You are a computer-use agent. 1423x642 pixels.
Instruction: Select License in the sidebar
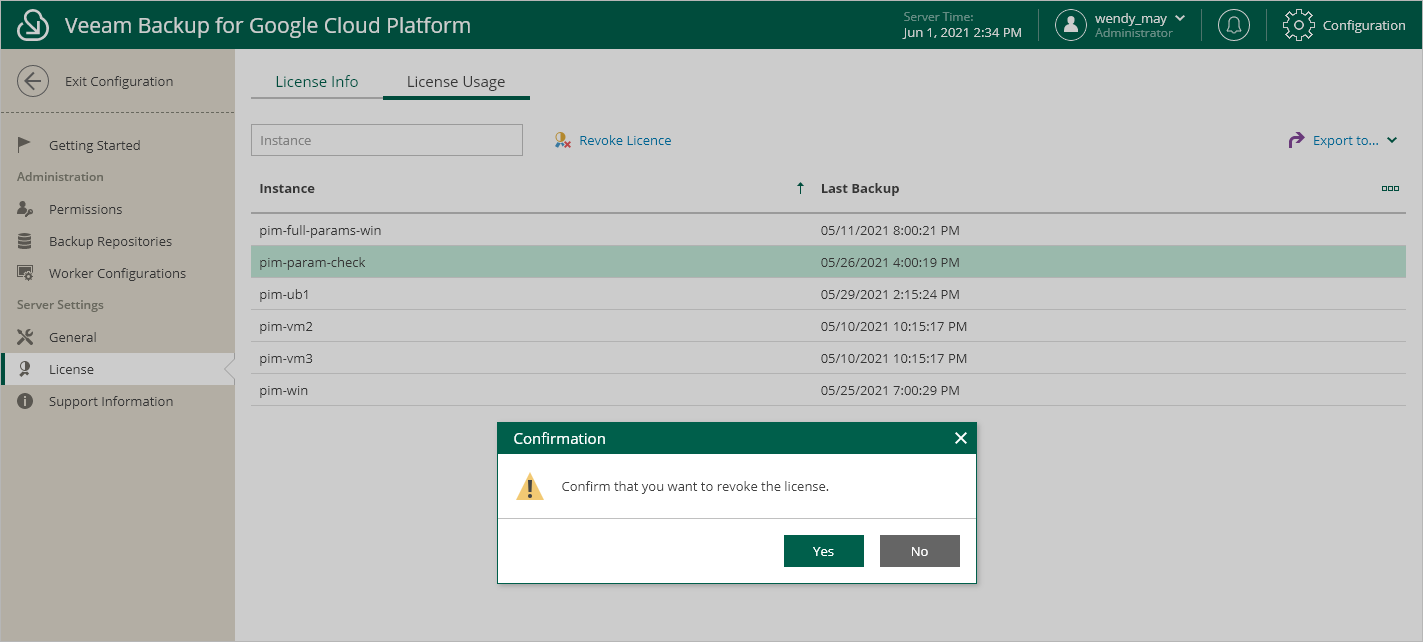pyautogui.click(x=117, y=369)
